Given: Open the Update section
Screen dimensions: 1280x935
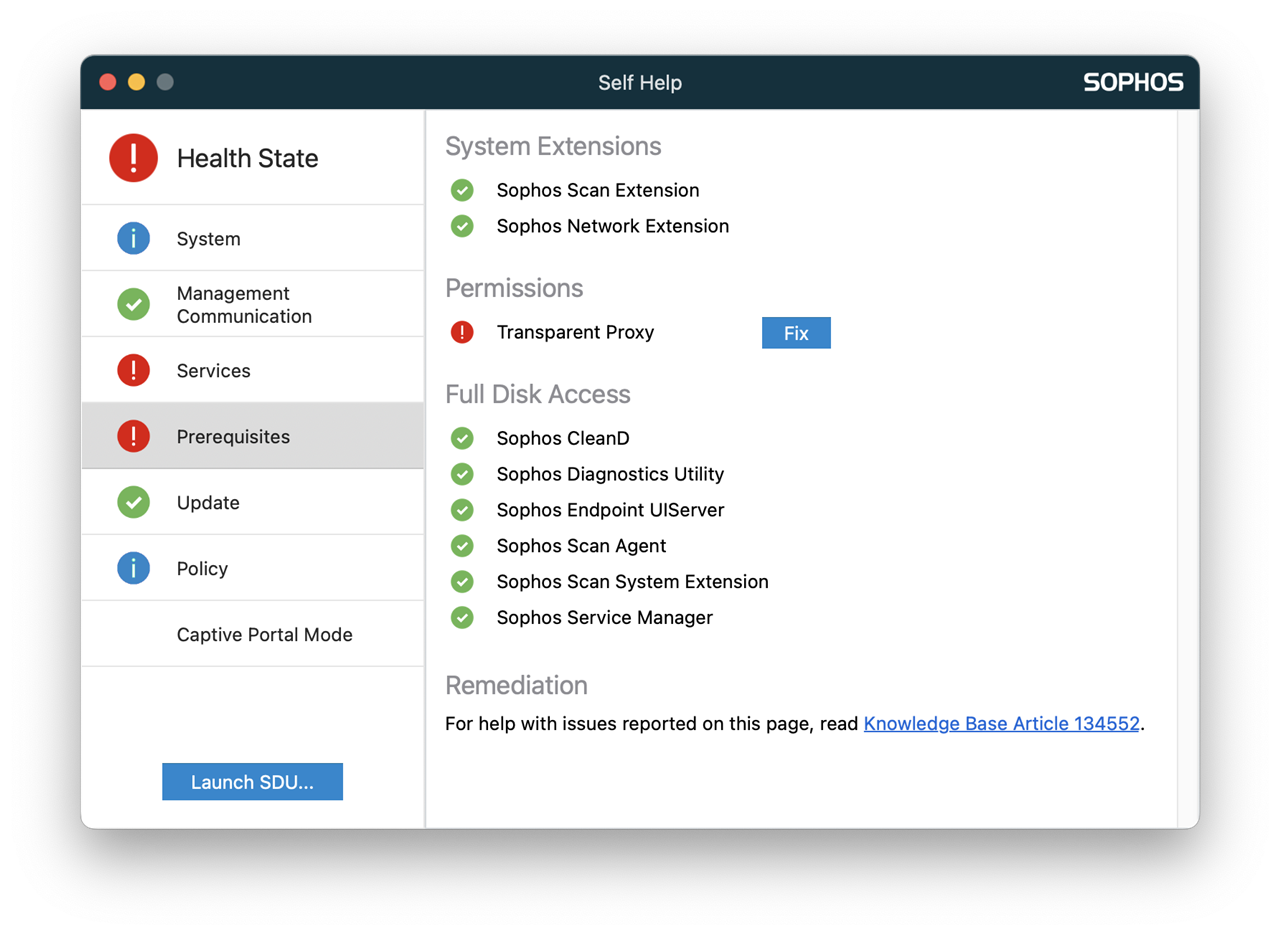Looking at the screenshot, I should pyautogui.click(x=252, y=502).
